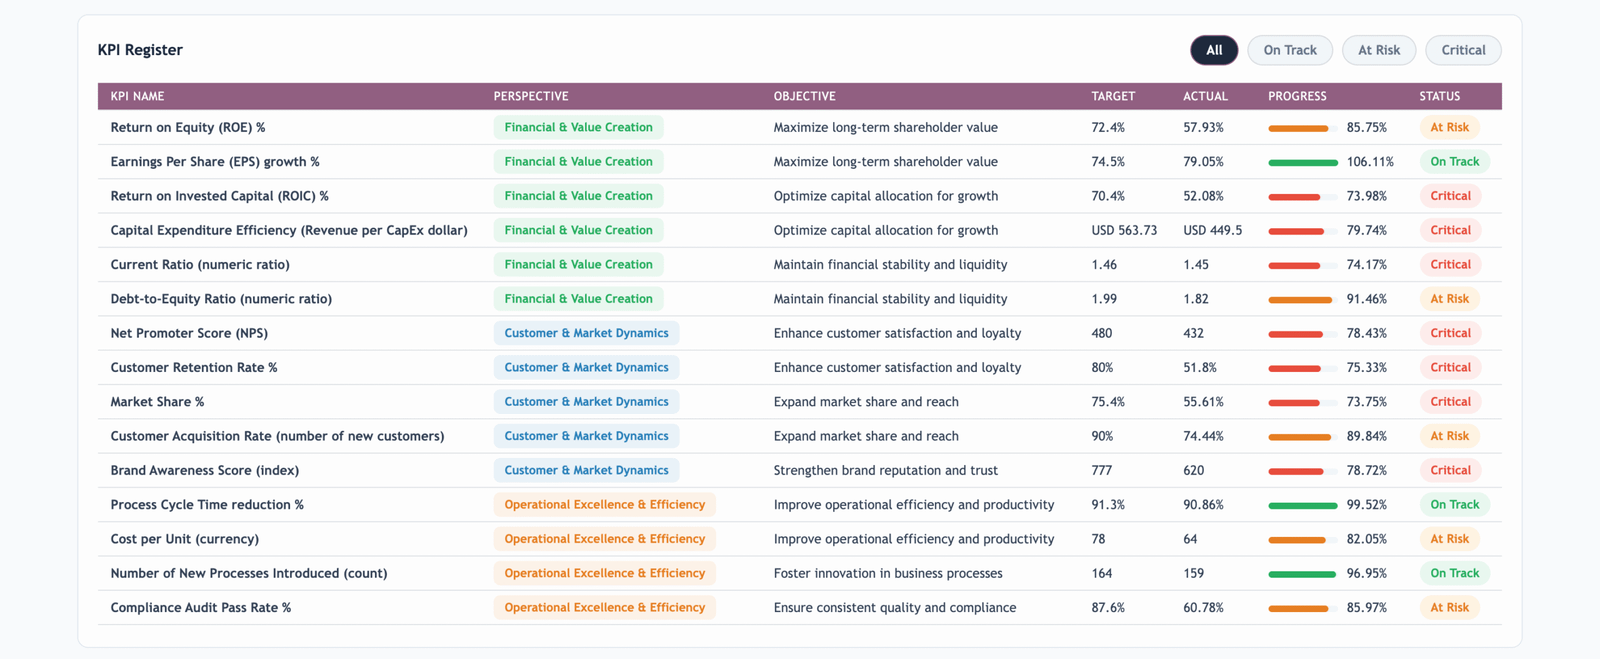Click On Track badge for New Processes row
The width and height of the screenshot is (1600, 659).
click(1454, 573)
